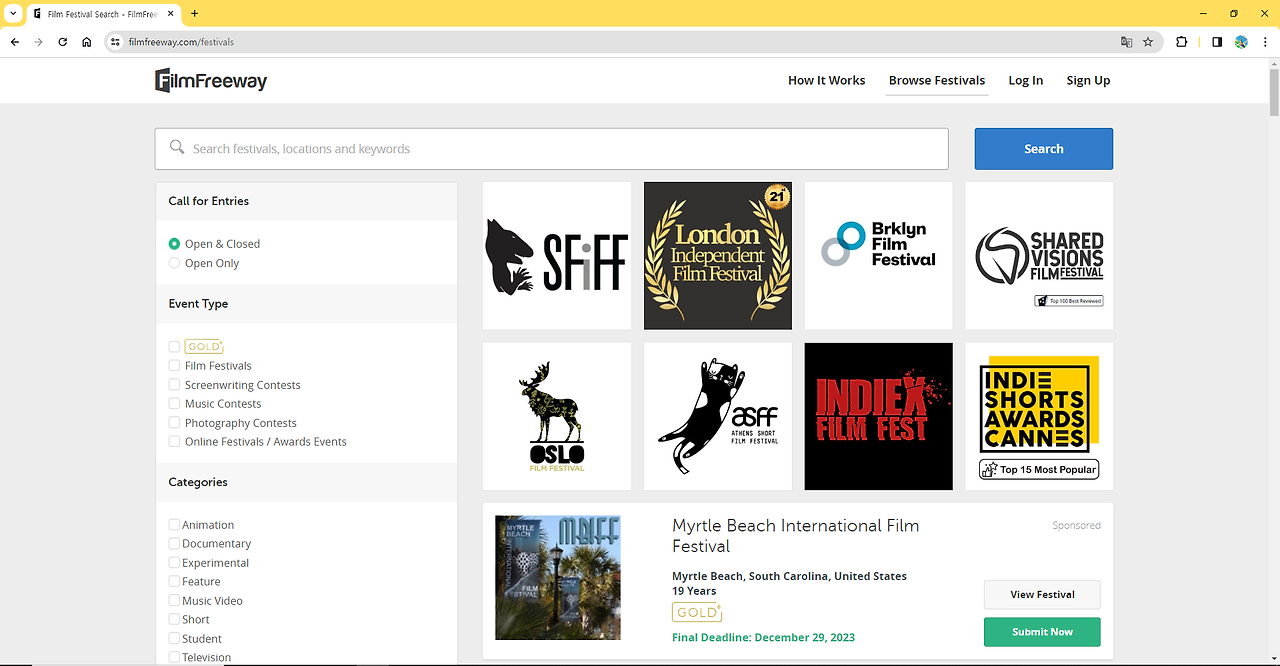Go to the browser home page
The image size is (1280, 666).
click(x=87, y=42)
